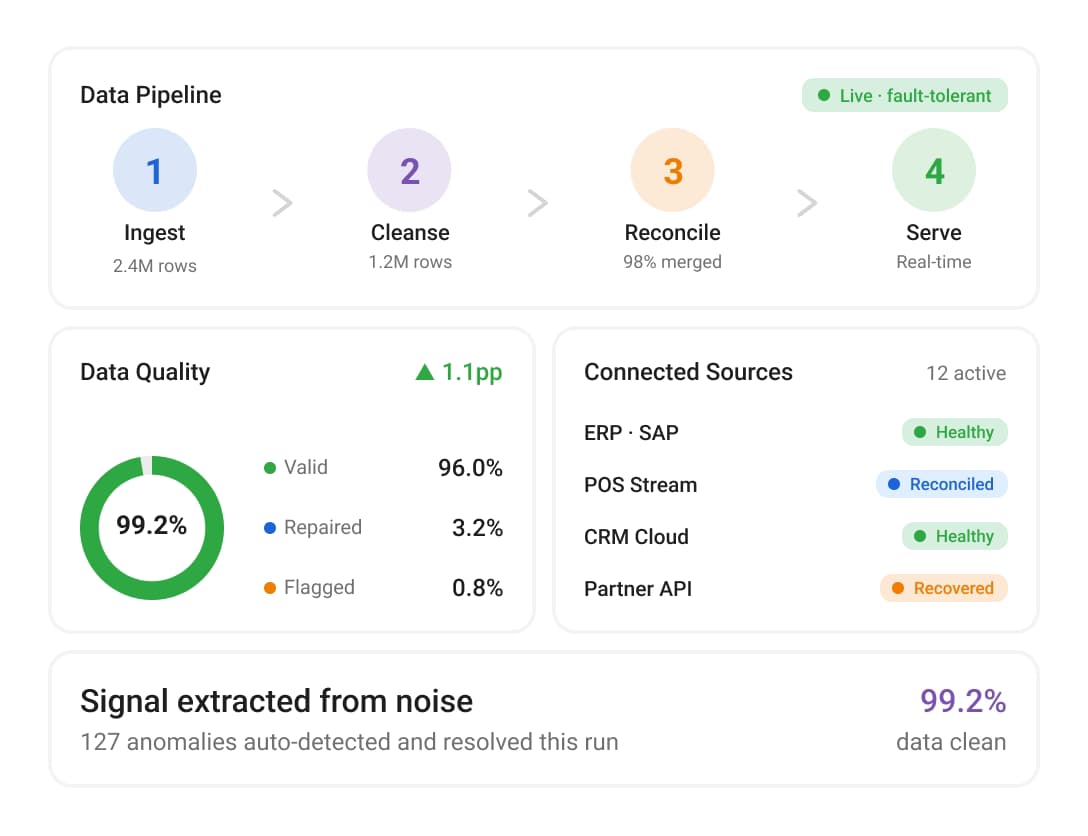Screen dimensions: 1088x836
Task: Click the Live fault-tolerant status badge
Action: (x=905, y=95)
